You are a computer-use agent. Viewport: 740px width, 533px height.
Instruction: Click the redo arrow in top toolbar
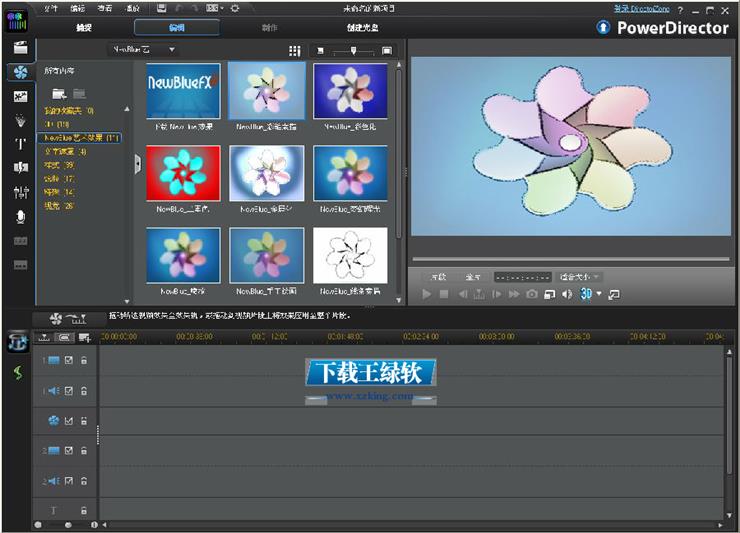(194, 8)
